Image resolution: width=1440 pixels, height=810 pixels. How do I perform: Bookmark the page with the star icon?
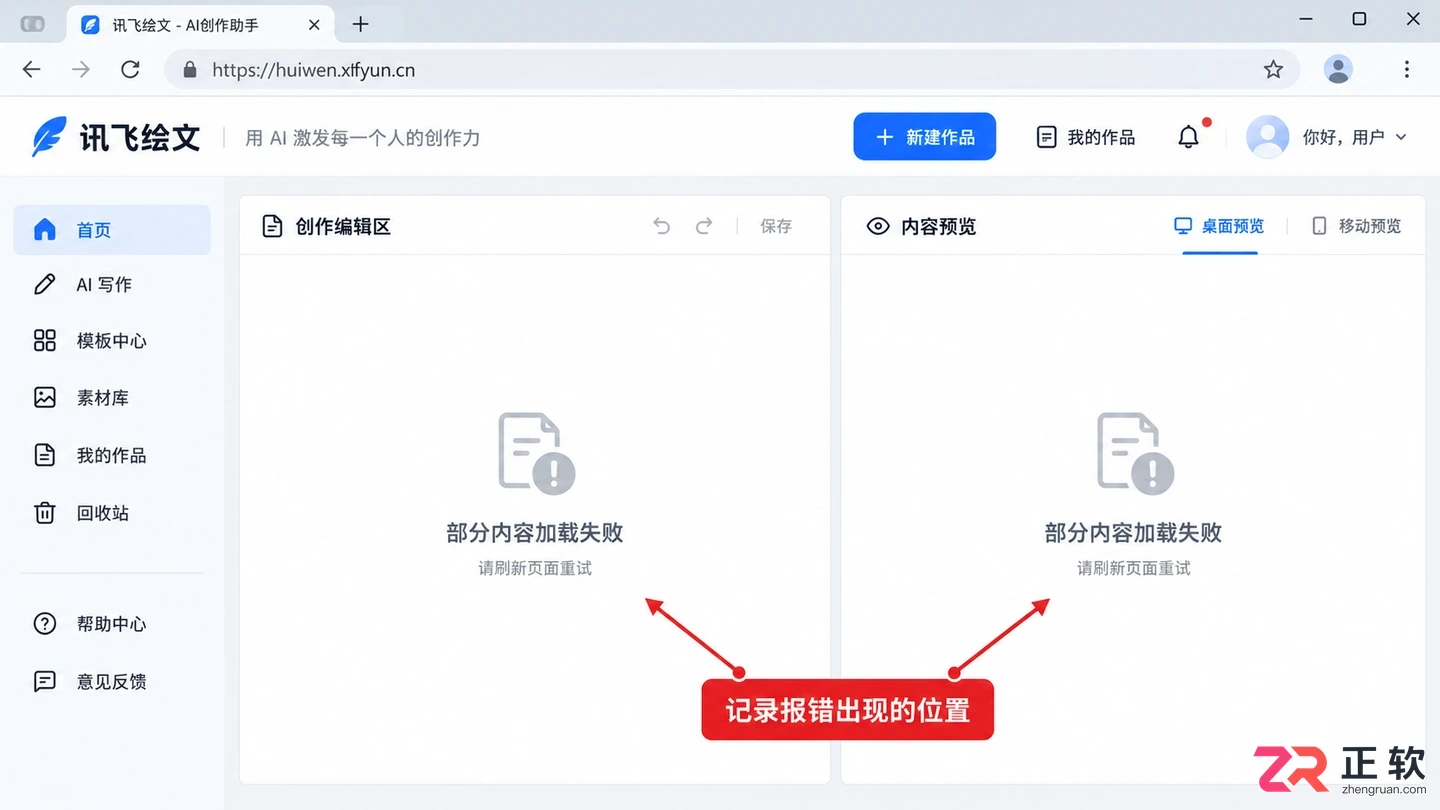(1273, 69)
